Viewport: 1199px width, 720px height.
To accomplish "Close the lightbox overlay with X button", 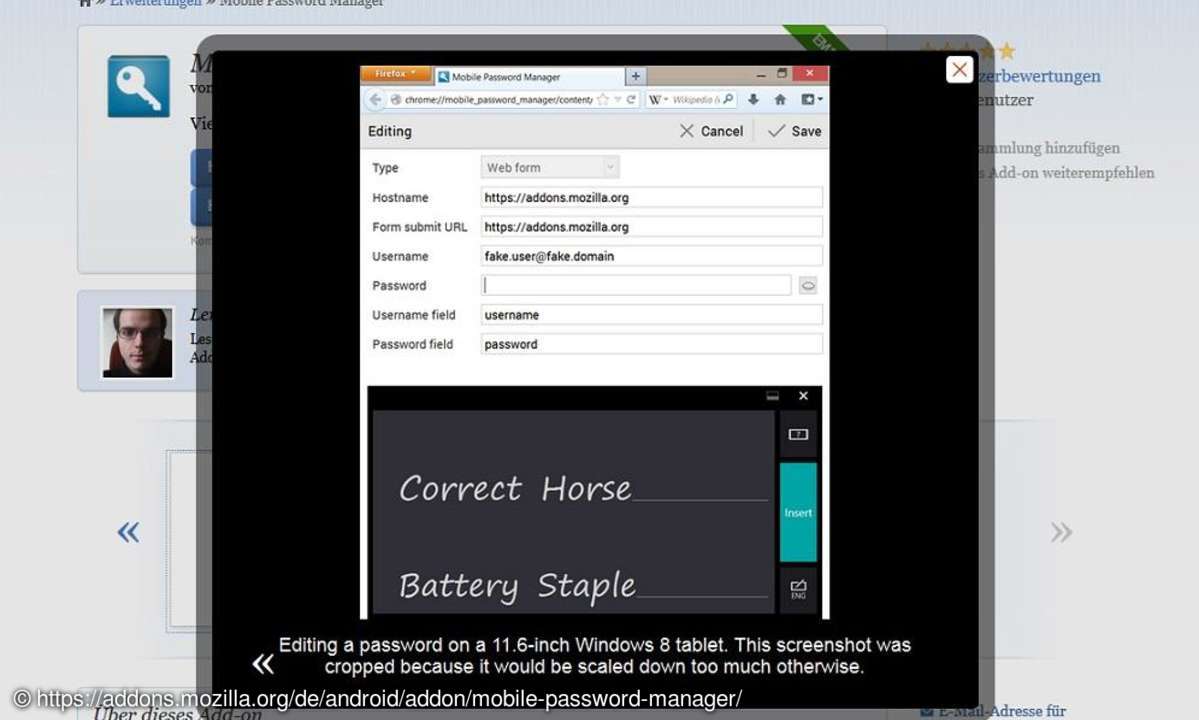I will [959, 70].
